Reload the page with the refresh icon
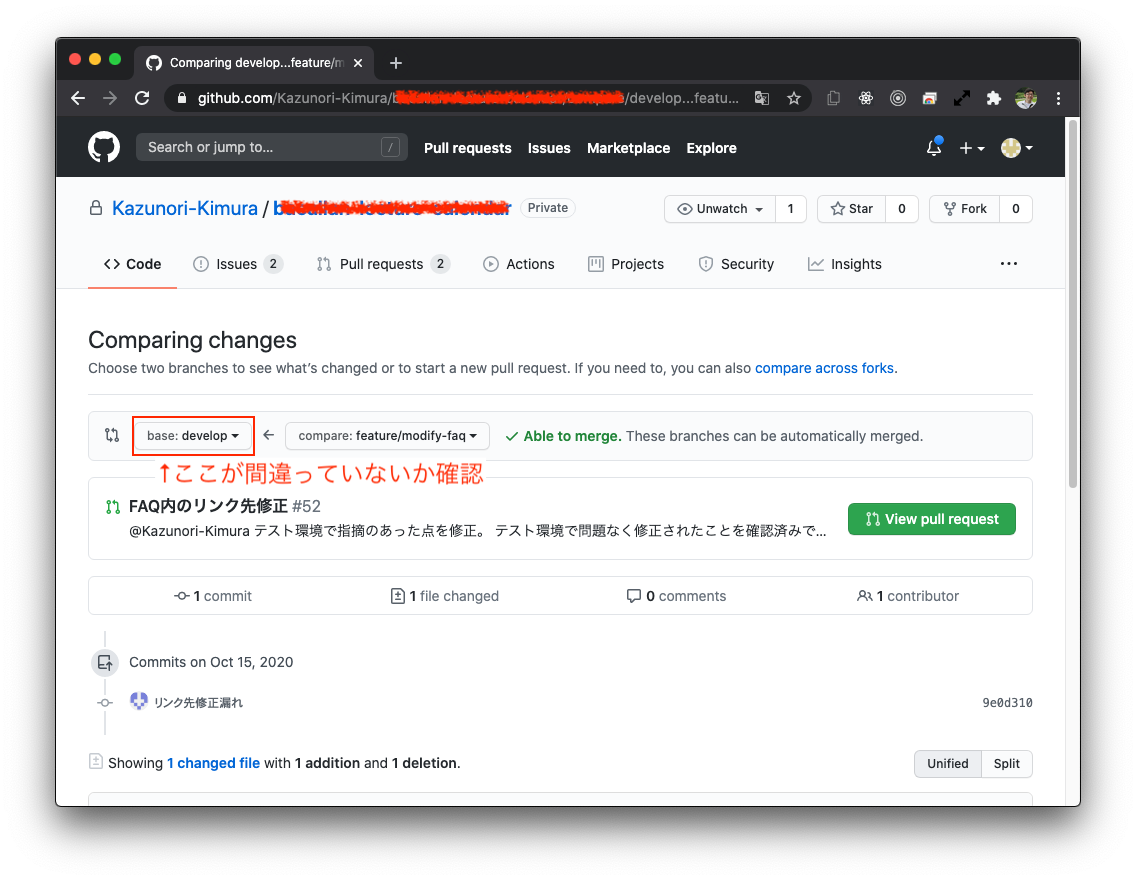The height and width of the screenshot is (880, 1136). [142, 99]
